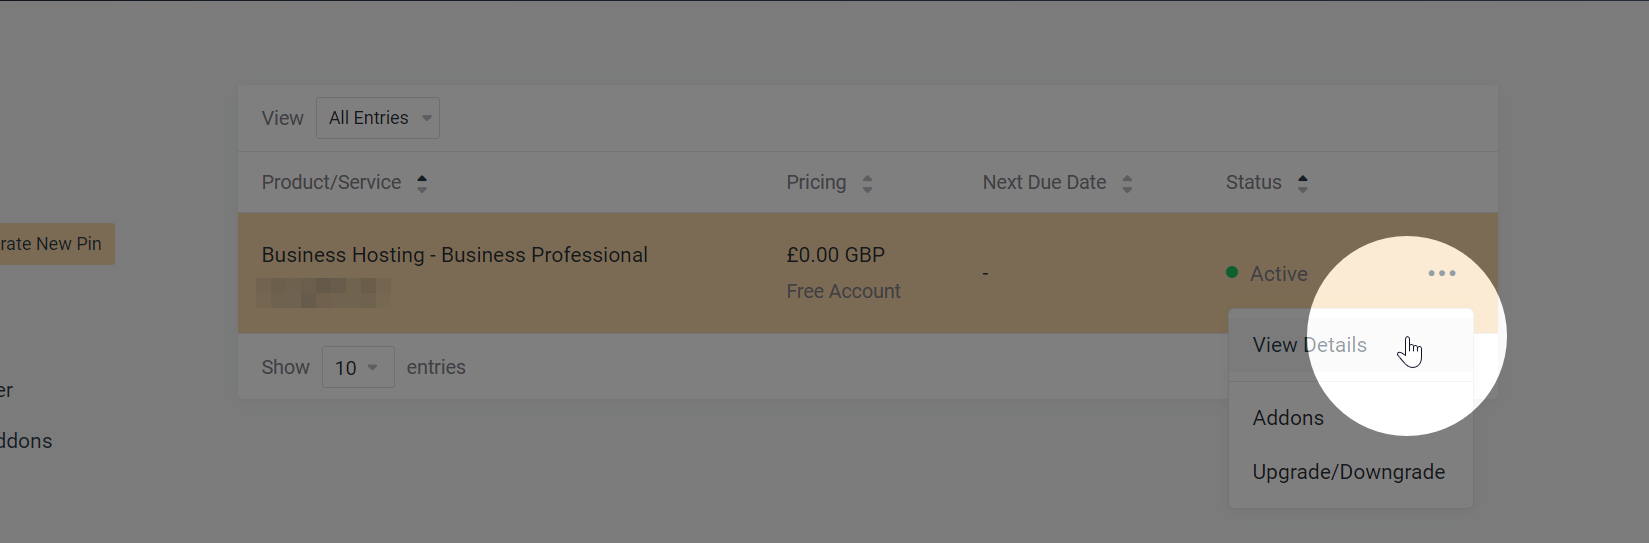The height and width of the screenshot is (543, 1649).
Task: Sort by Status column arrows
Action: pyautogui.click(x=1302, y=183)
